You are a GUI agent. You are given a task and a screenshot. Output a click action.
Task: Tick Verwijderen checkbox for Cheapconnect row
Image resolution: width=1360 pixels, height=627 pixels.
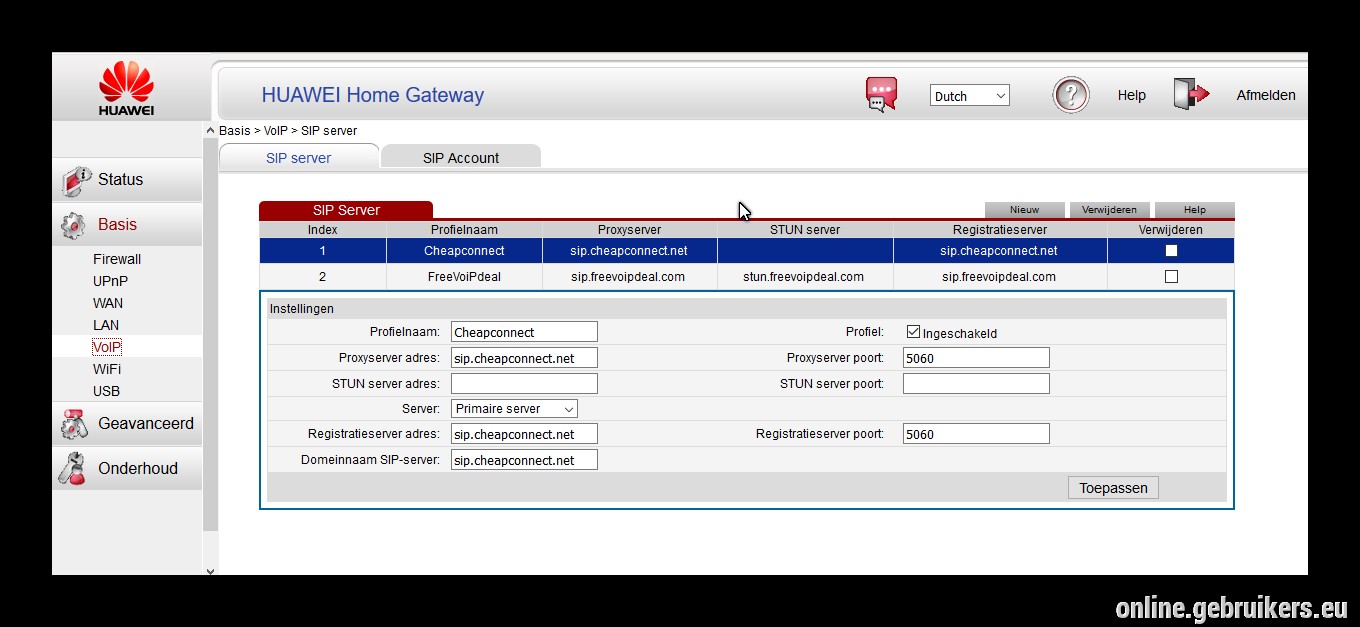tap(1171, 251)
